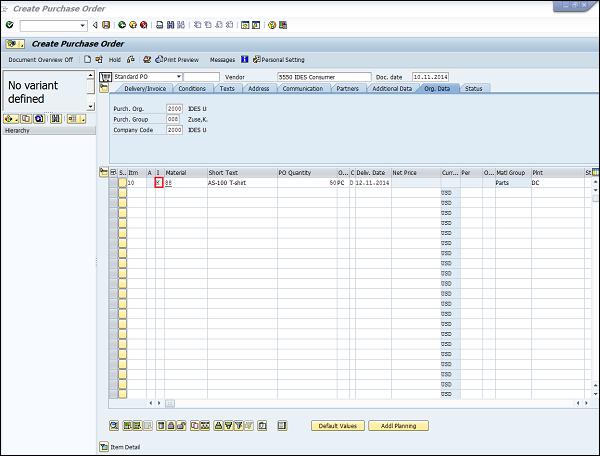Viewport: 600px width, 456px height.
Task: Click the Personal Setting button
Action: [278, 60]
